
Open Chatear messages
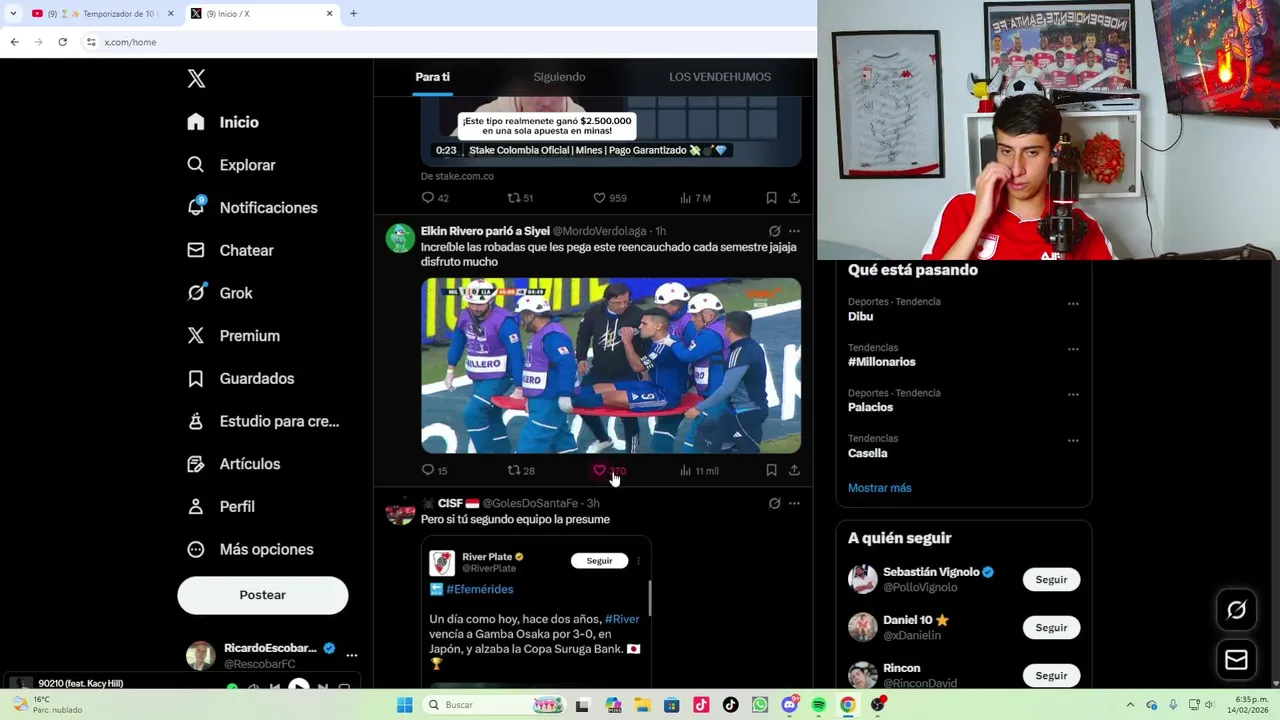click(x=230, y=250)
